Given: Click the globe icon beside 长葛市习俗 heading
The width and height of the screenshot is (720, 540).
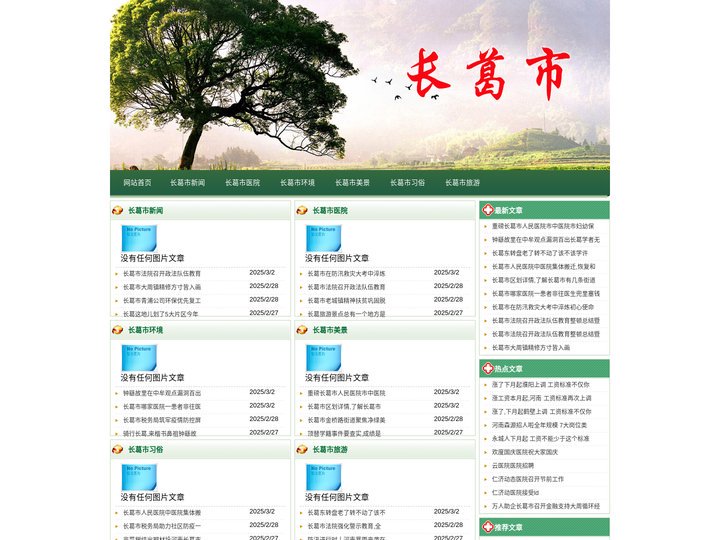Looking at the screenshot, I should (118, 449).
